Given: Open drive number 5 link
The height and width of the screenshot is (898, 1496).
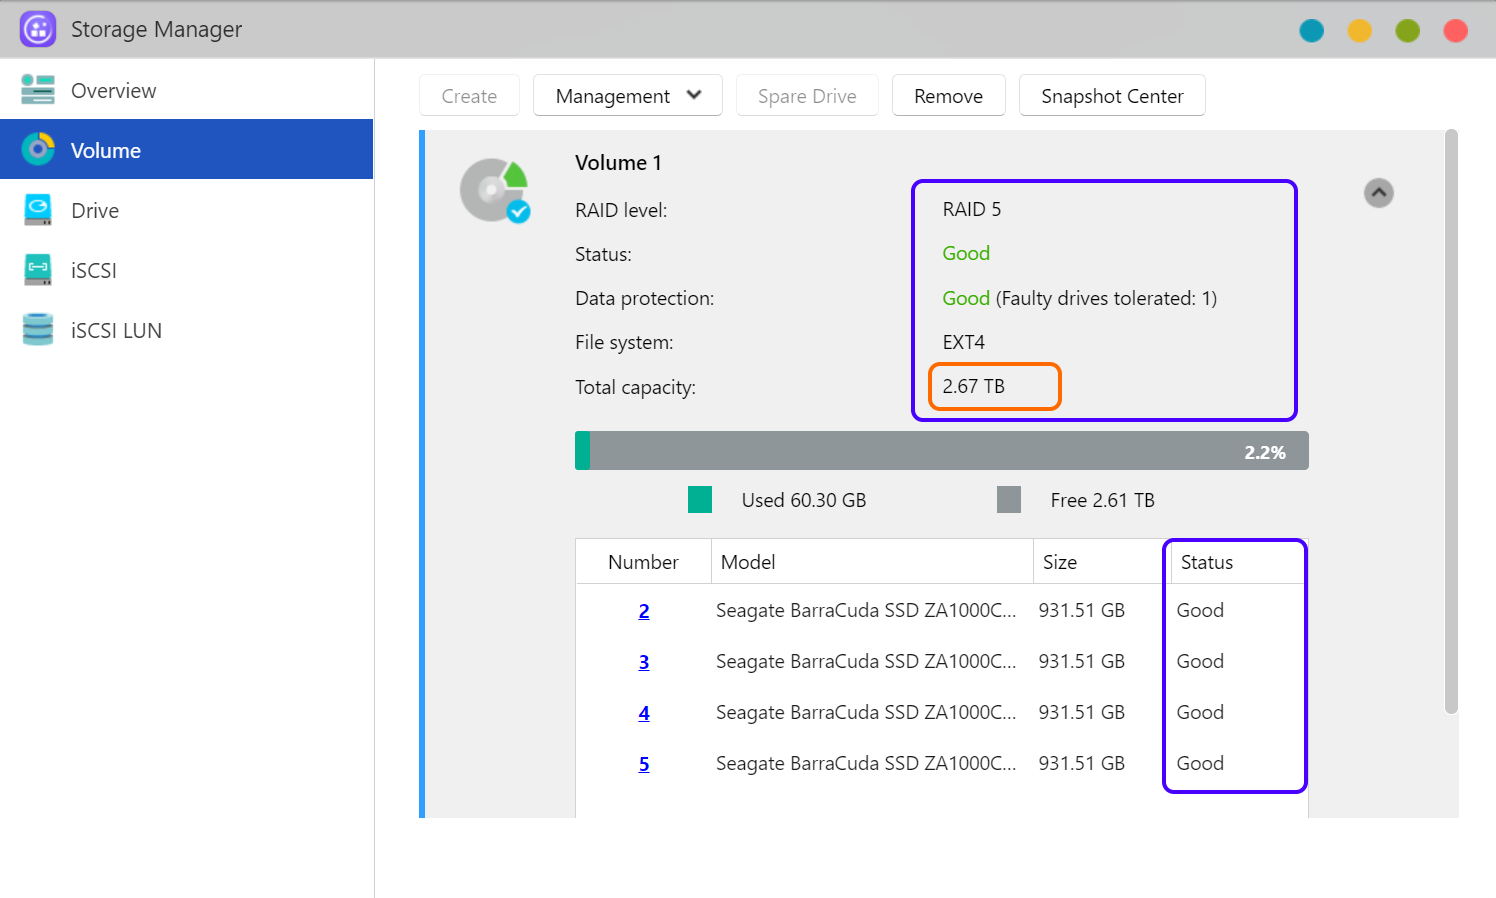Looking at the screenshot, I should [644, 764].
